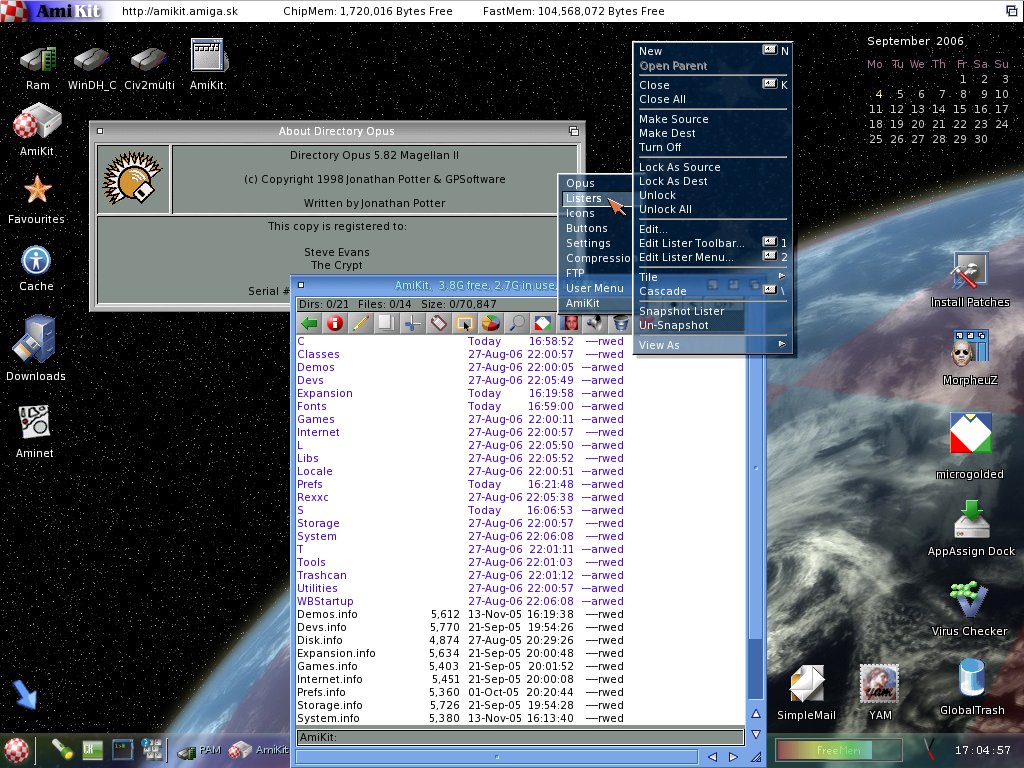The width and height of the screenshot is (1024, 768).
Task: Open the WinDH_C drive icon
Action: 91,67
